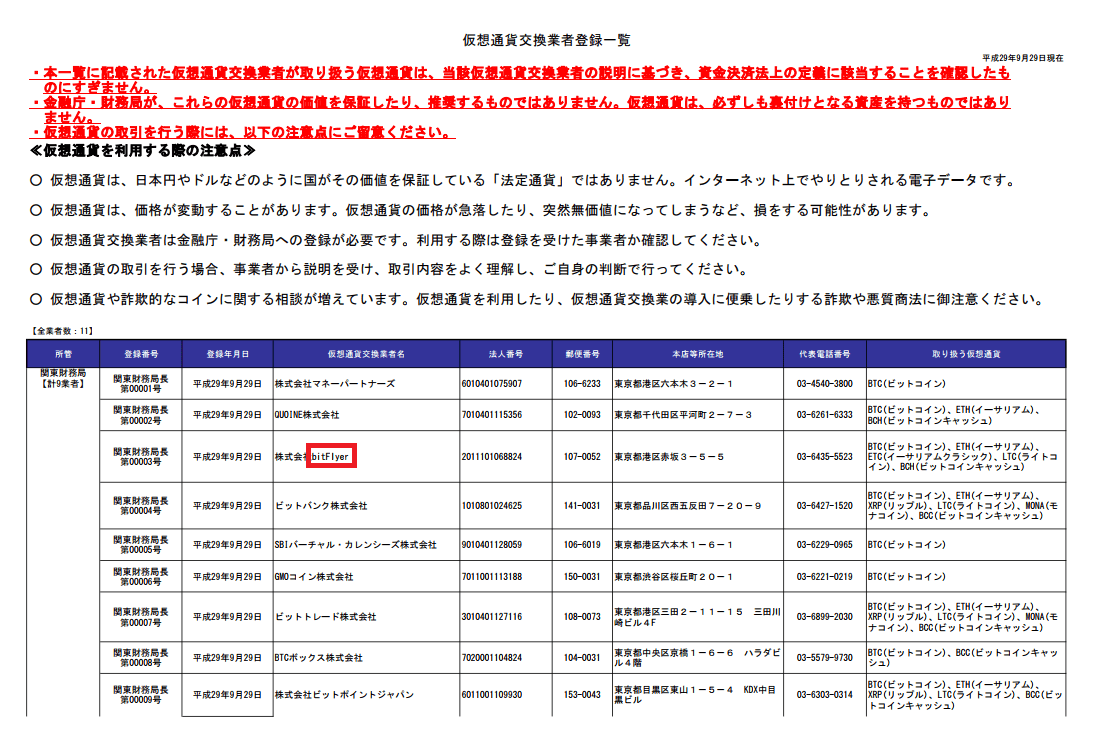Click the ビットバンク株式会社 entry
Viewport: 1104px width, 740px height.
pyautogui.click(x=321, y=506)
